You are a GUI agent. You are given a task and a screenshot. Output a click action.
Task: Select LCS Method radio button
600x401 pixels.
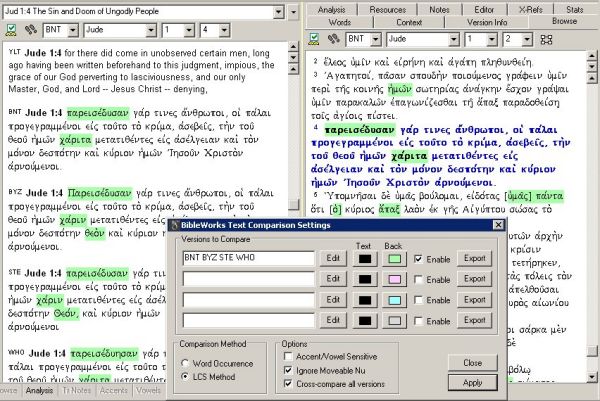pyautogui.click(x=185, y=377)
